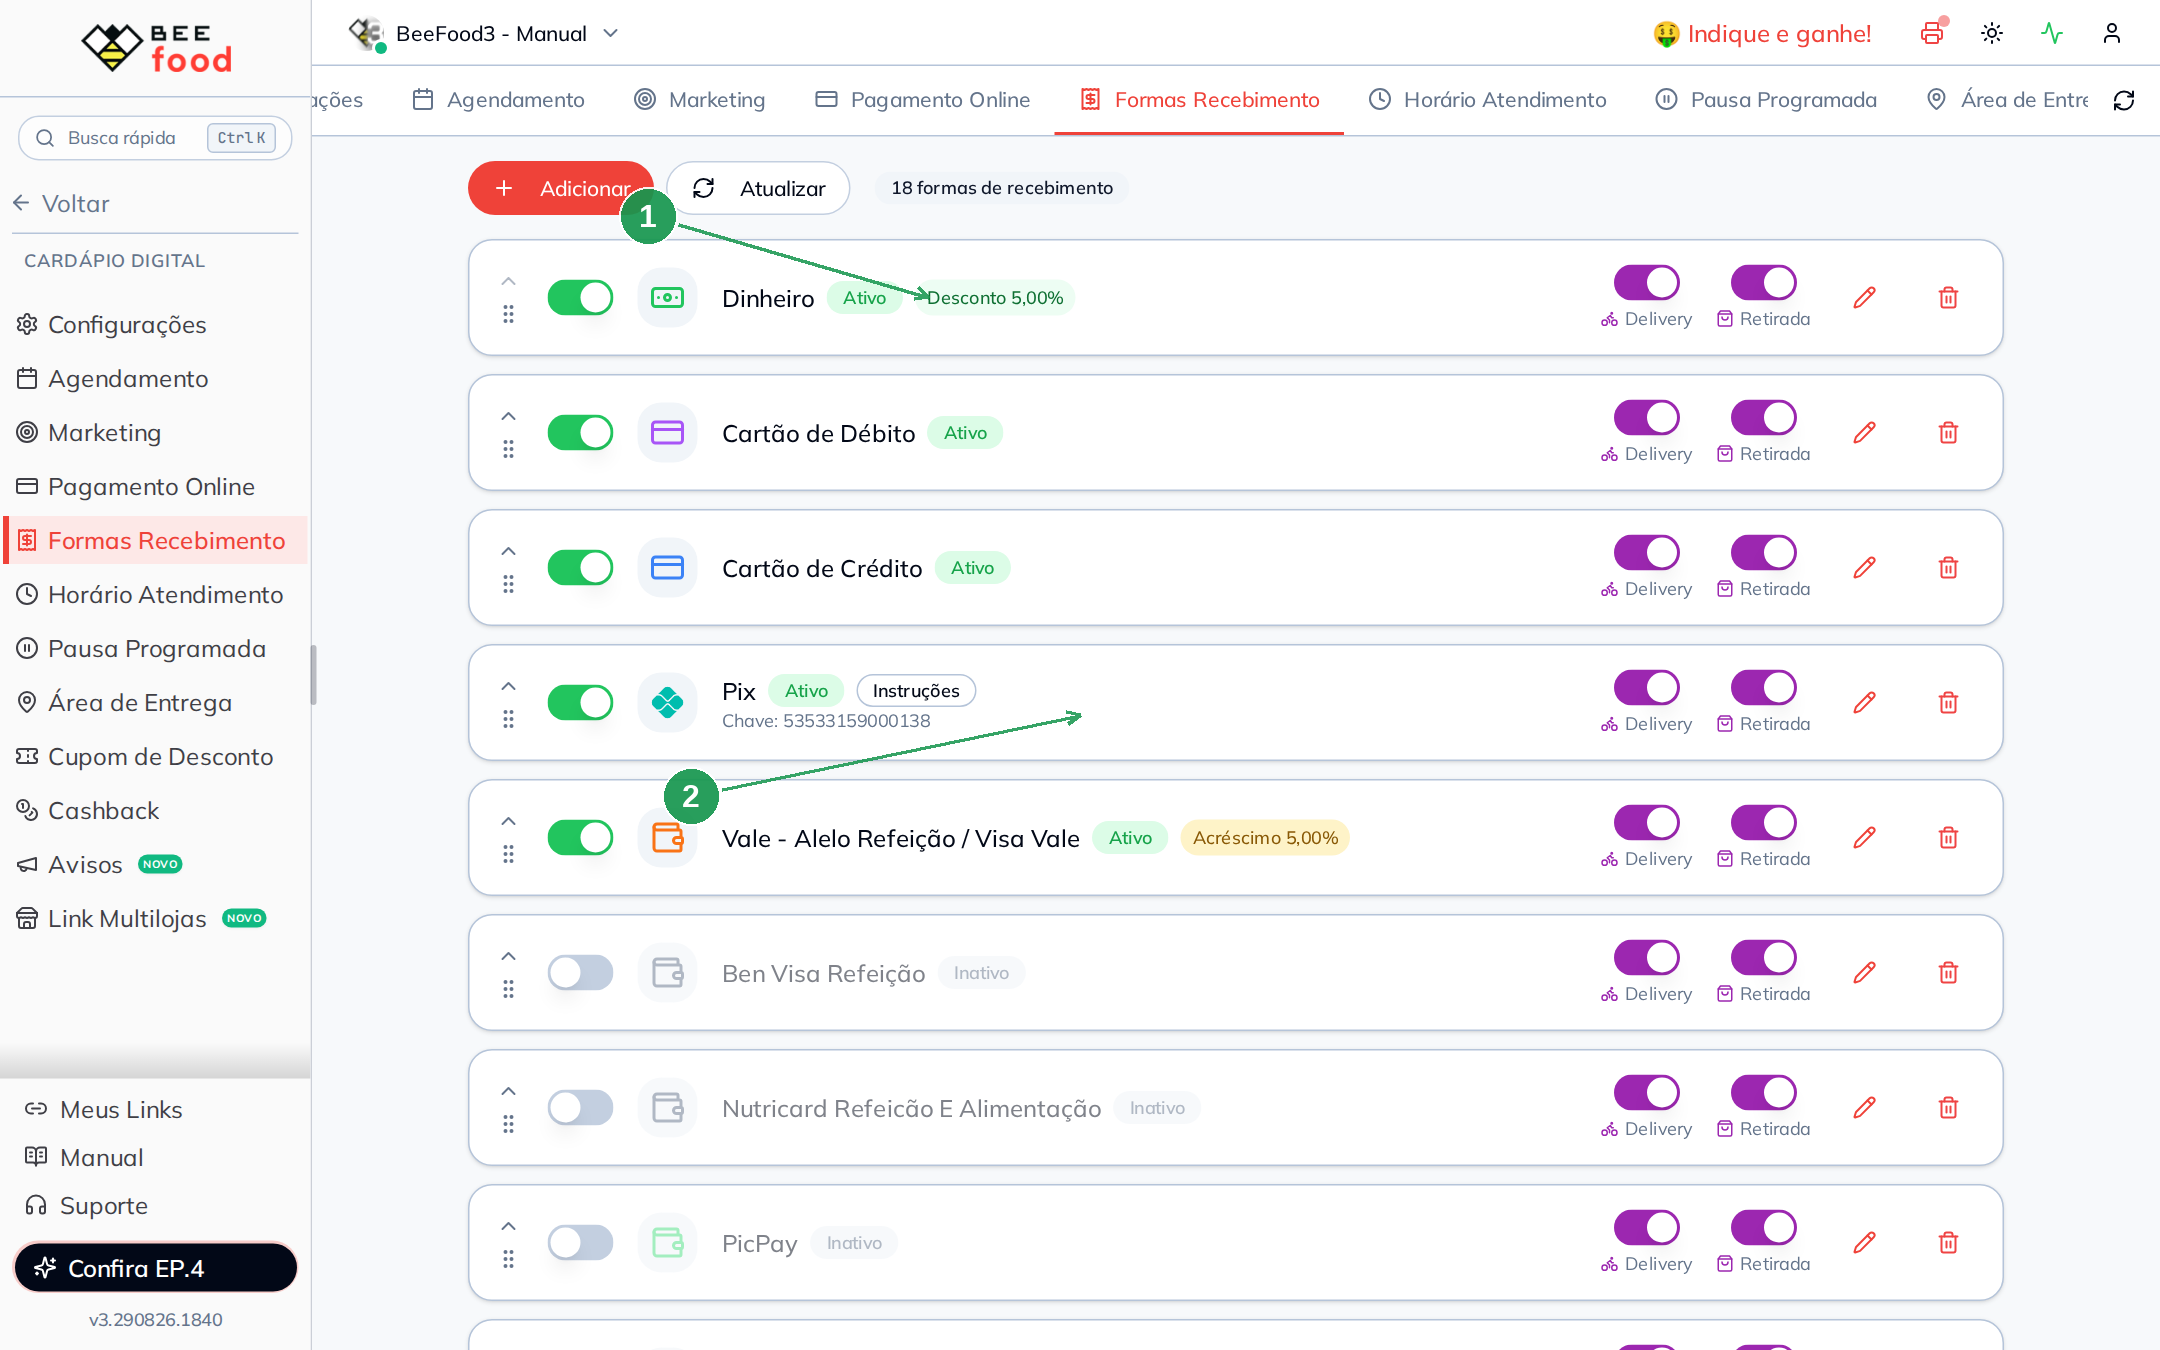The width and height of the screenshot is (2160, 1350).
Task: Delete the PicPay payment method
Action: (1948, 1243)
